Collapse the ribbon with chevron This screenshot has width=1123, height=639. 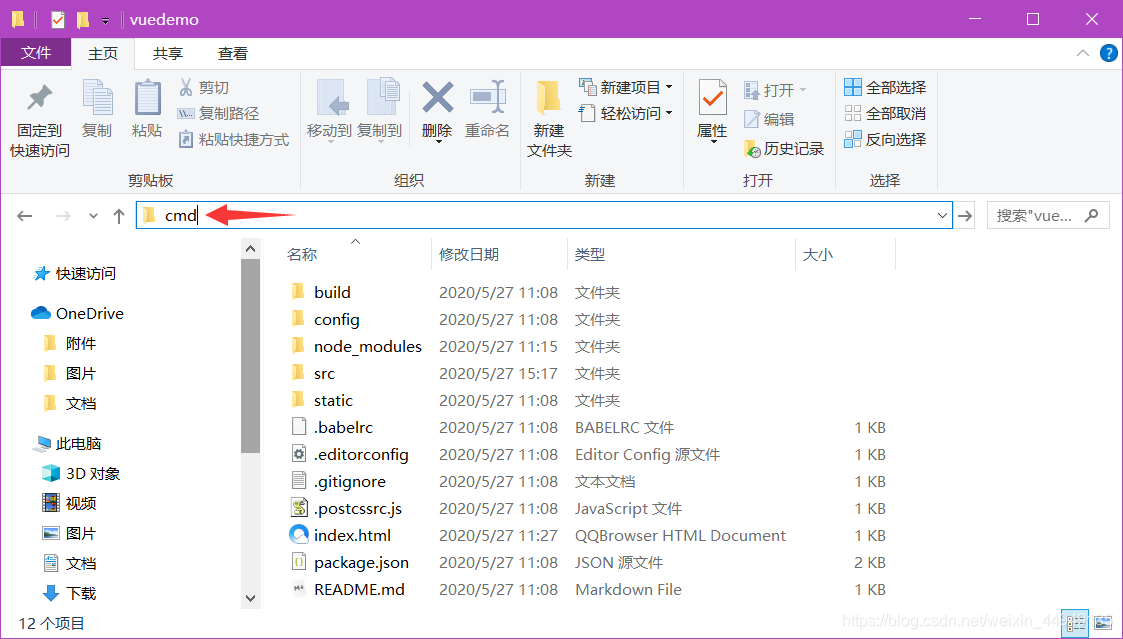point(1083,53)
